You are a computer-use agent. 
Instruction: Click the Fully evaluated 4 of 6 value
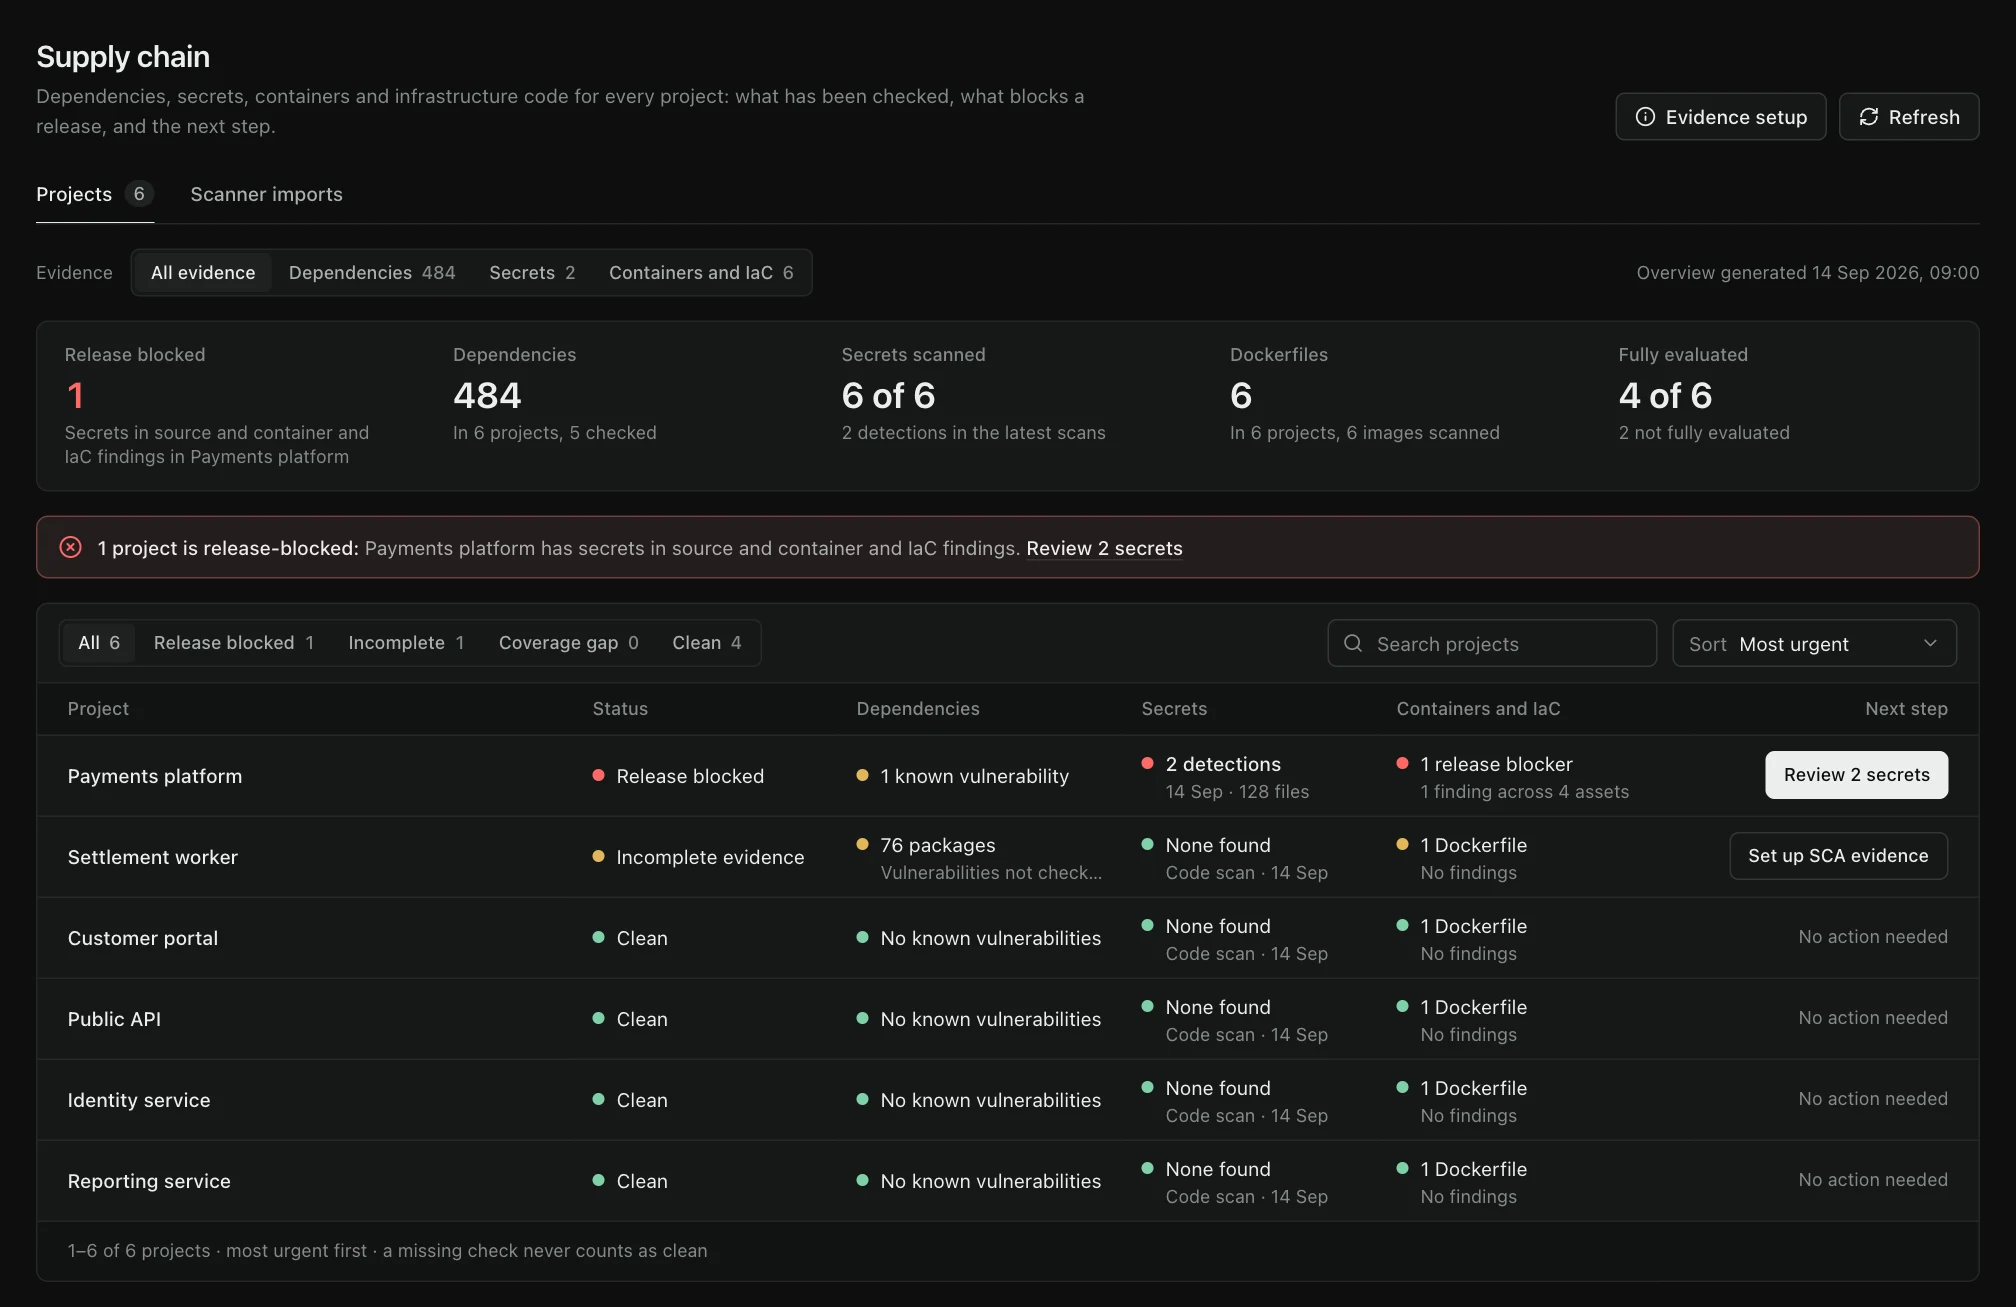[1665, 396]
